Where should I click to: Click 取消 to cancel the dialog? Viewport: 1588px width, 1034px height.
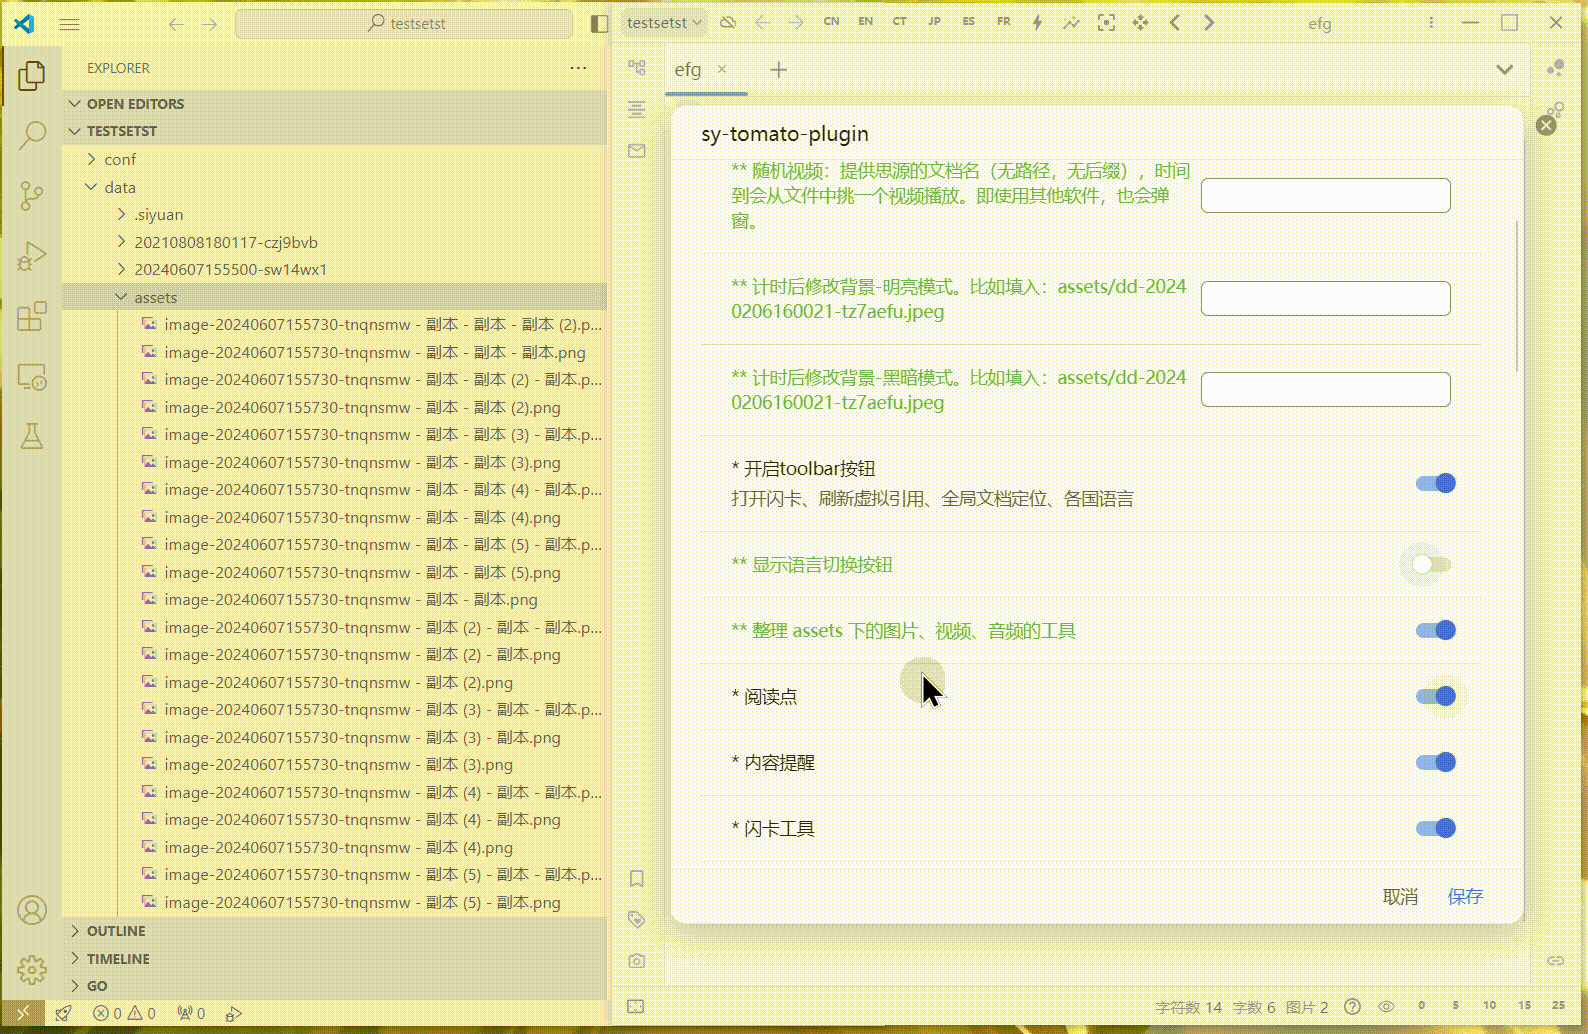1400,897
